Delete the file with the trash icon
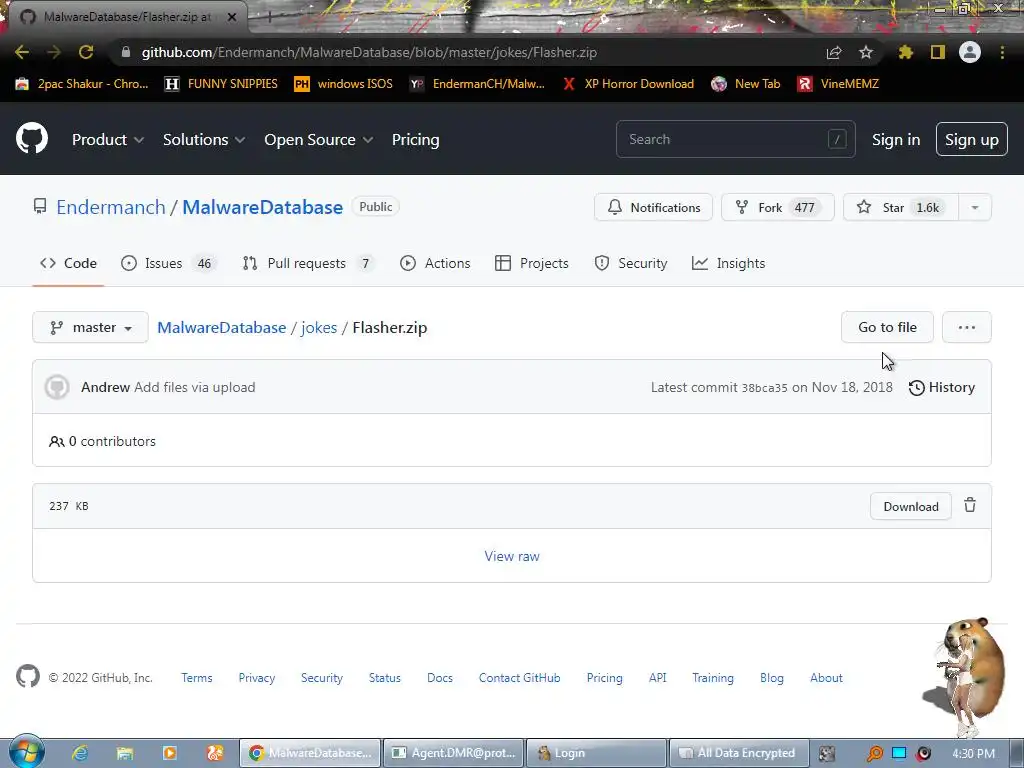 click(x=970, y=505)
